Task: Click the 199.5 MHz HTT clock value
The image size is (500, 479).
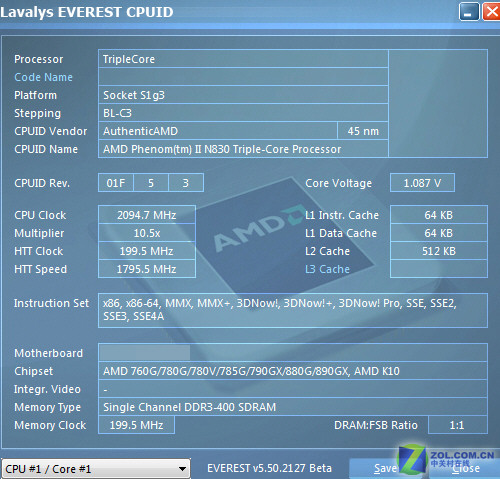Action: coord(147,251)
